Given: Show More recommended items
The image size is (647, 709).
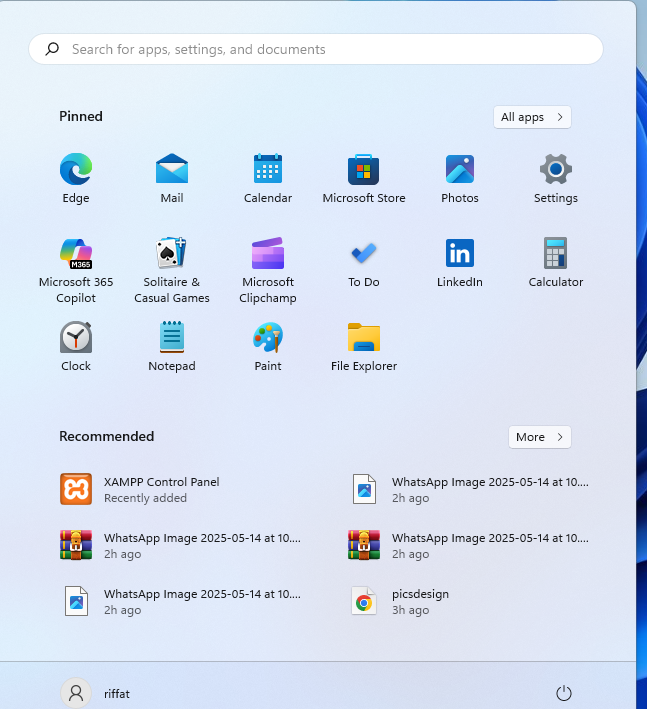Looking at the screenshot, I should point(540,437).
